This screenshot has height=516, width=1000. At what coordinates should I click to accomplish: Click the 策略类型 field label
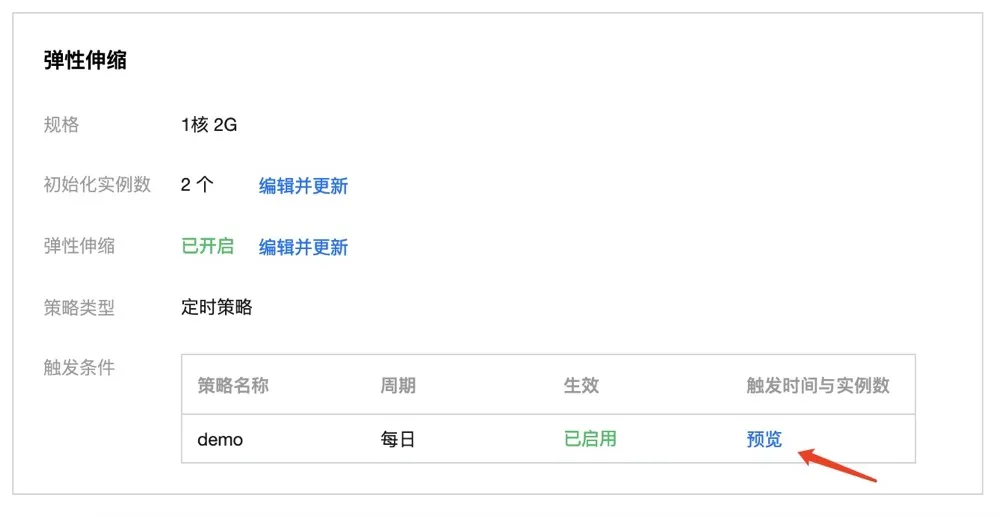tap(79, 307)
